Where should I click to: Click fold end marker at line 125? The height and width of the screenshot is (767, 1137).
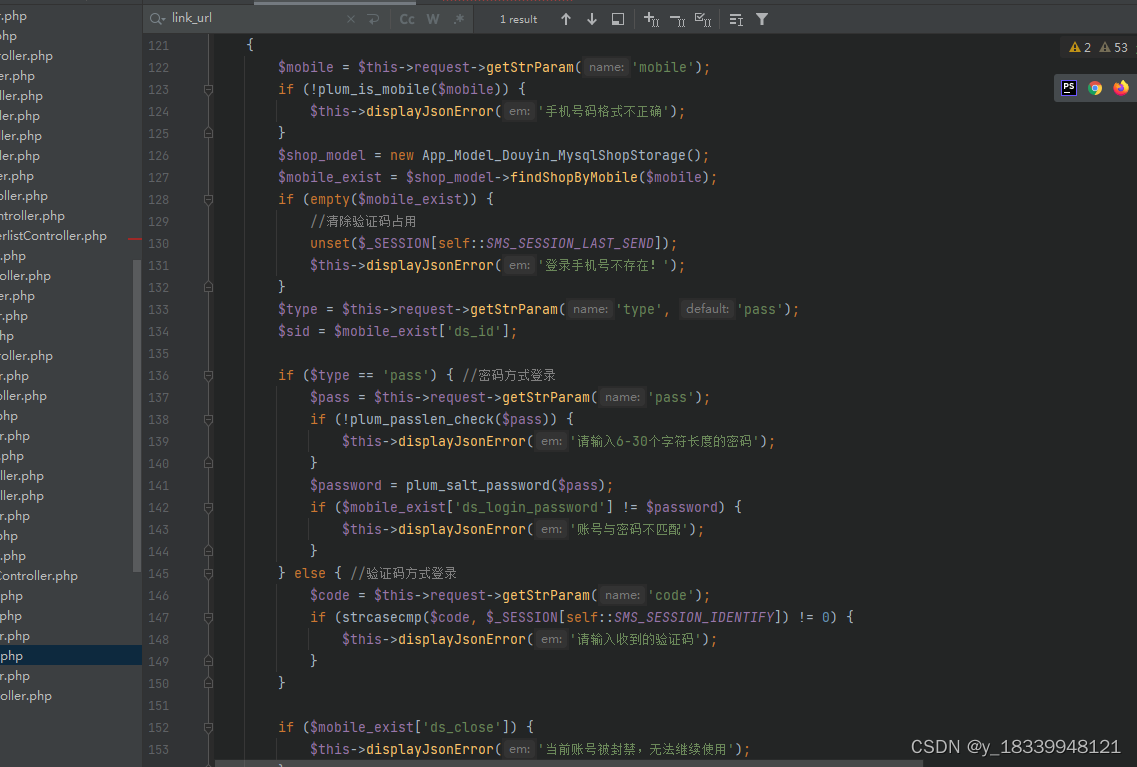(x=208, y=133)
